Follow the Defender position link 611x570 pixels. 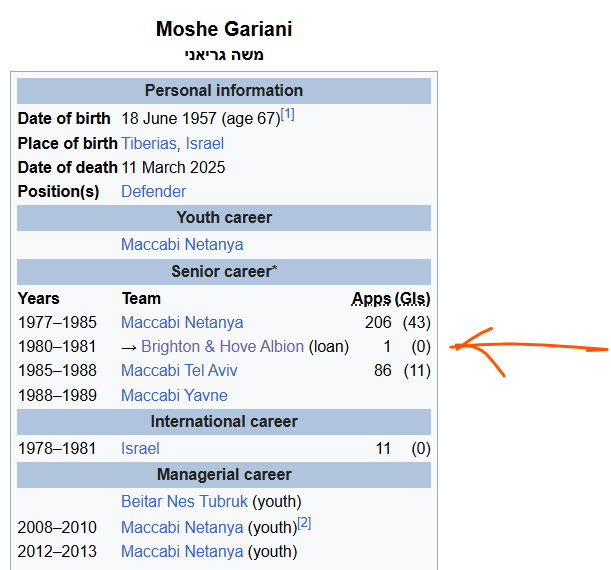click(x=154, y=191)
